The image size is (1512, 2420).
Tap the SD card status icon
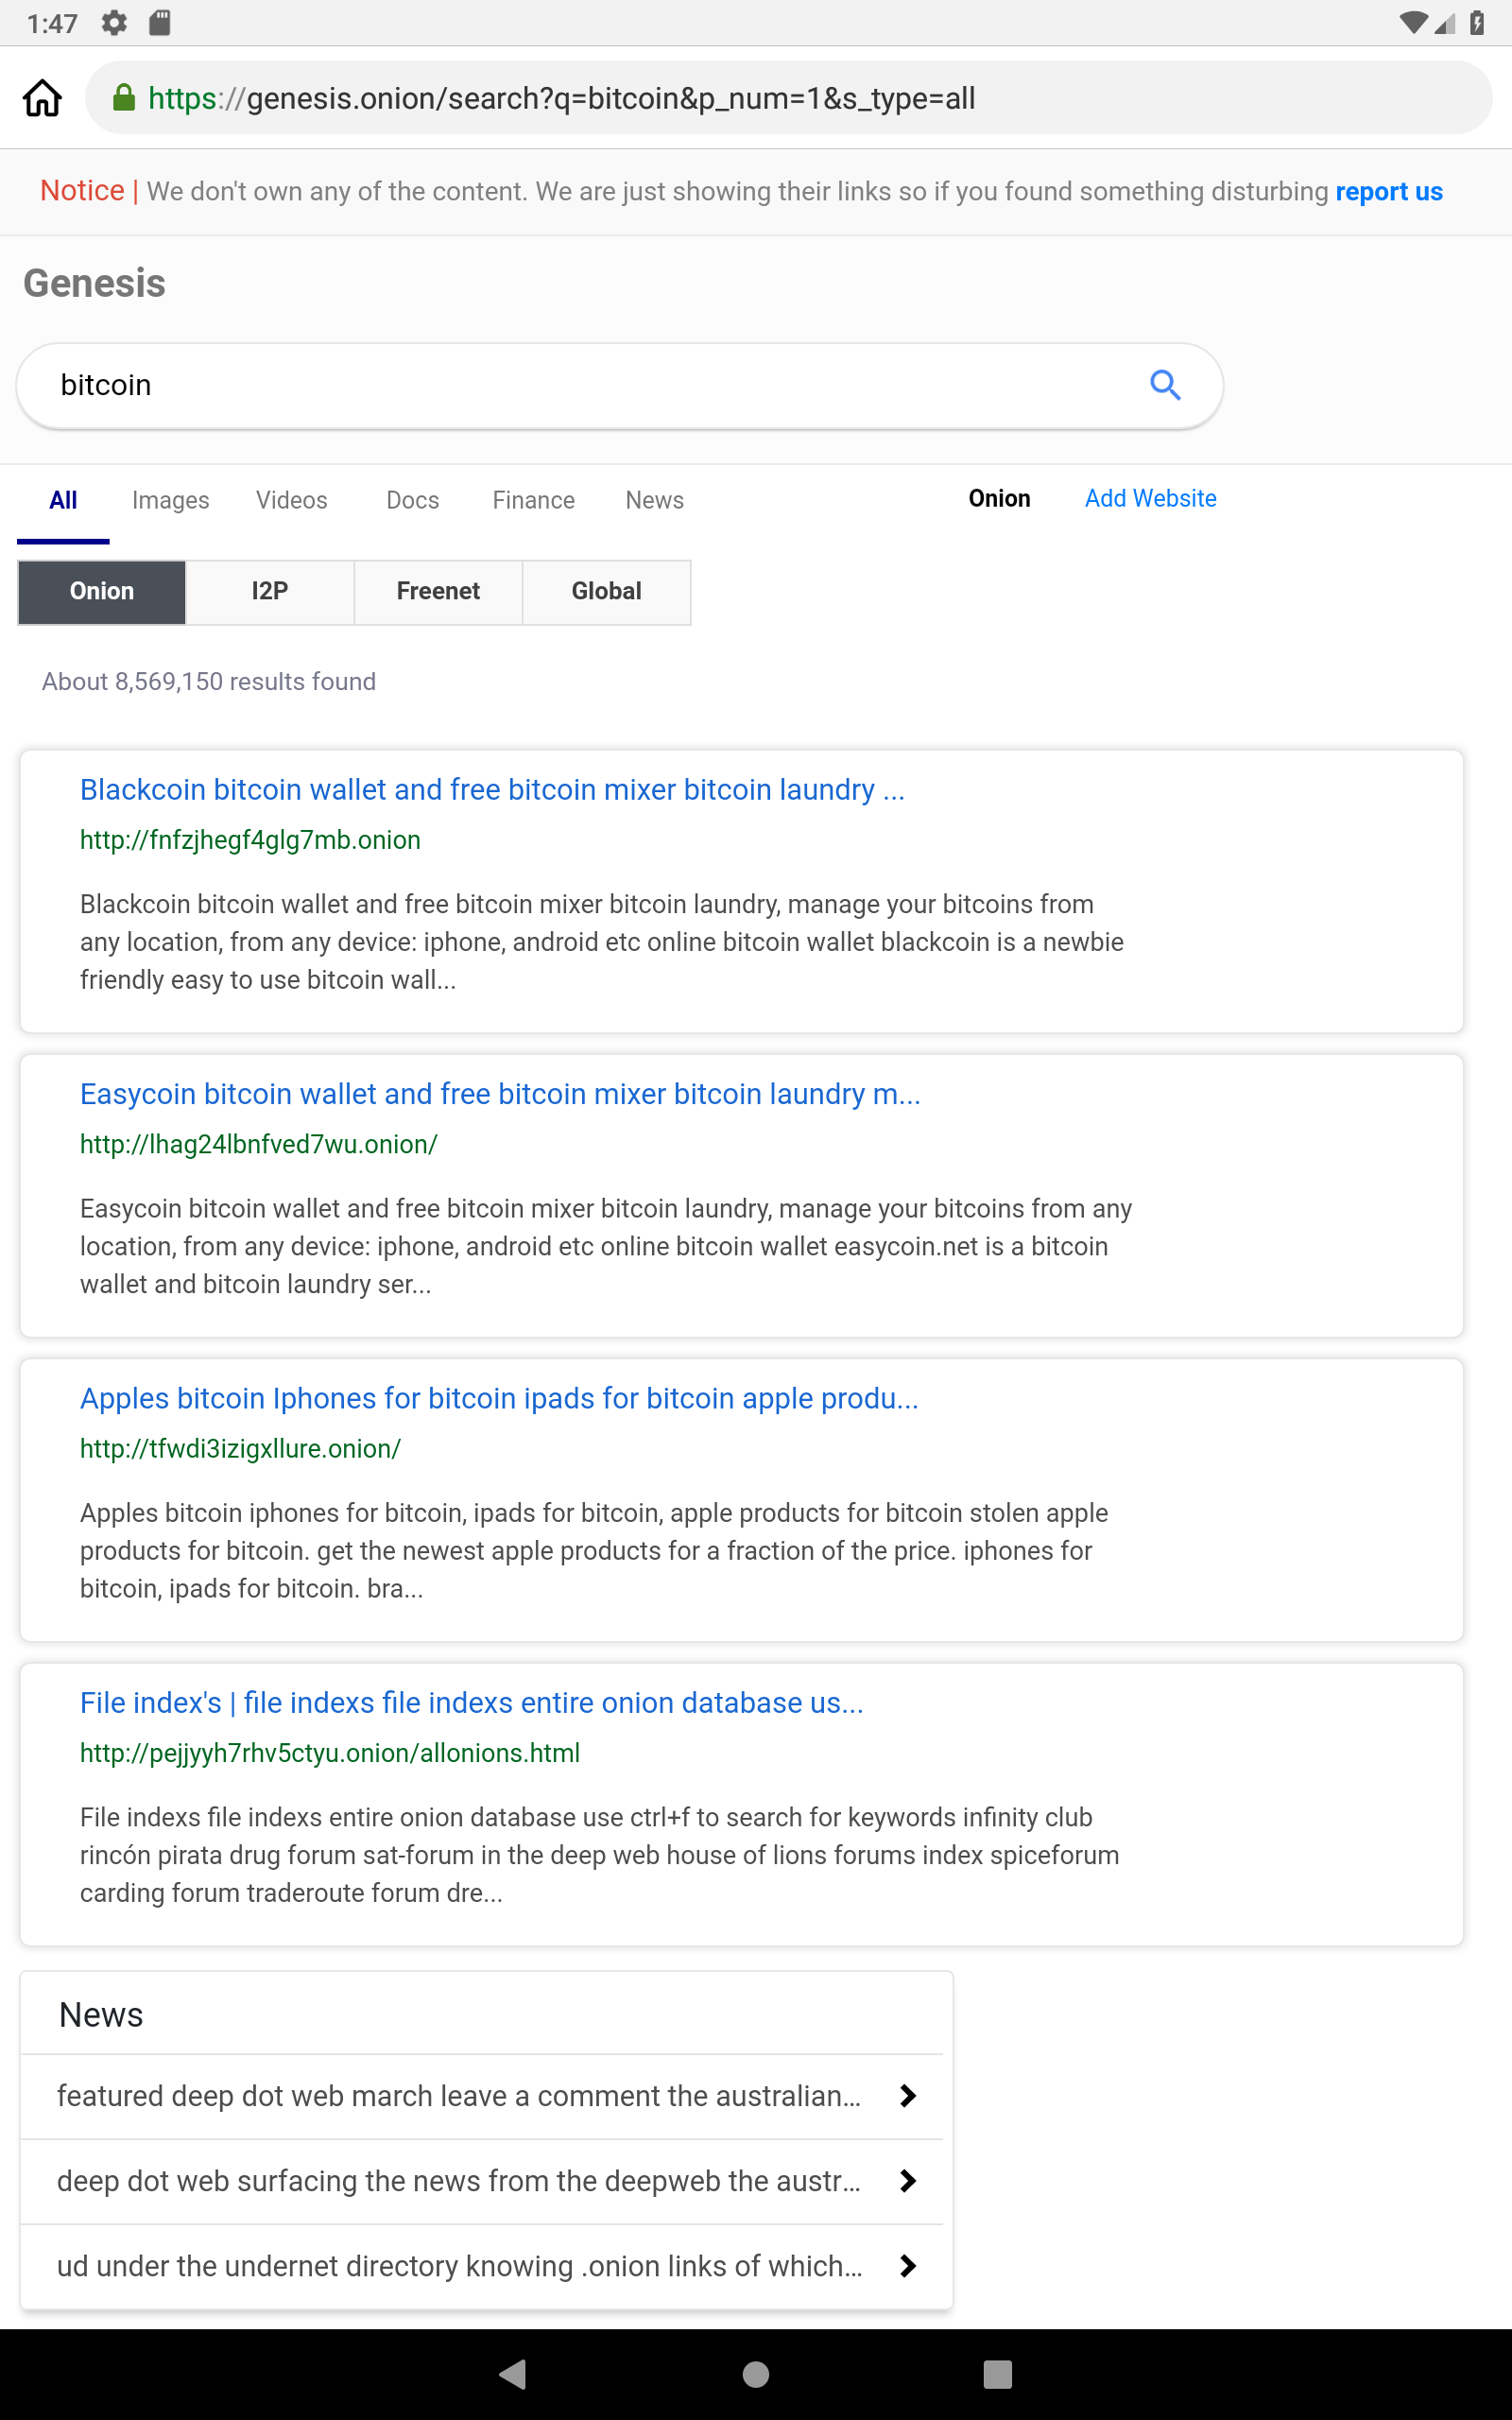160,22
